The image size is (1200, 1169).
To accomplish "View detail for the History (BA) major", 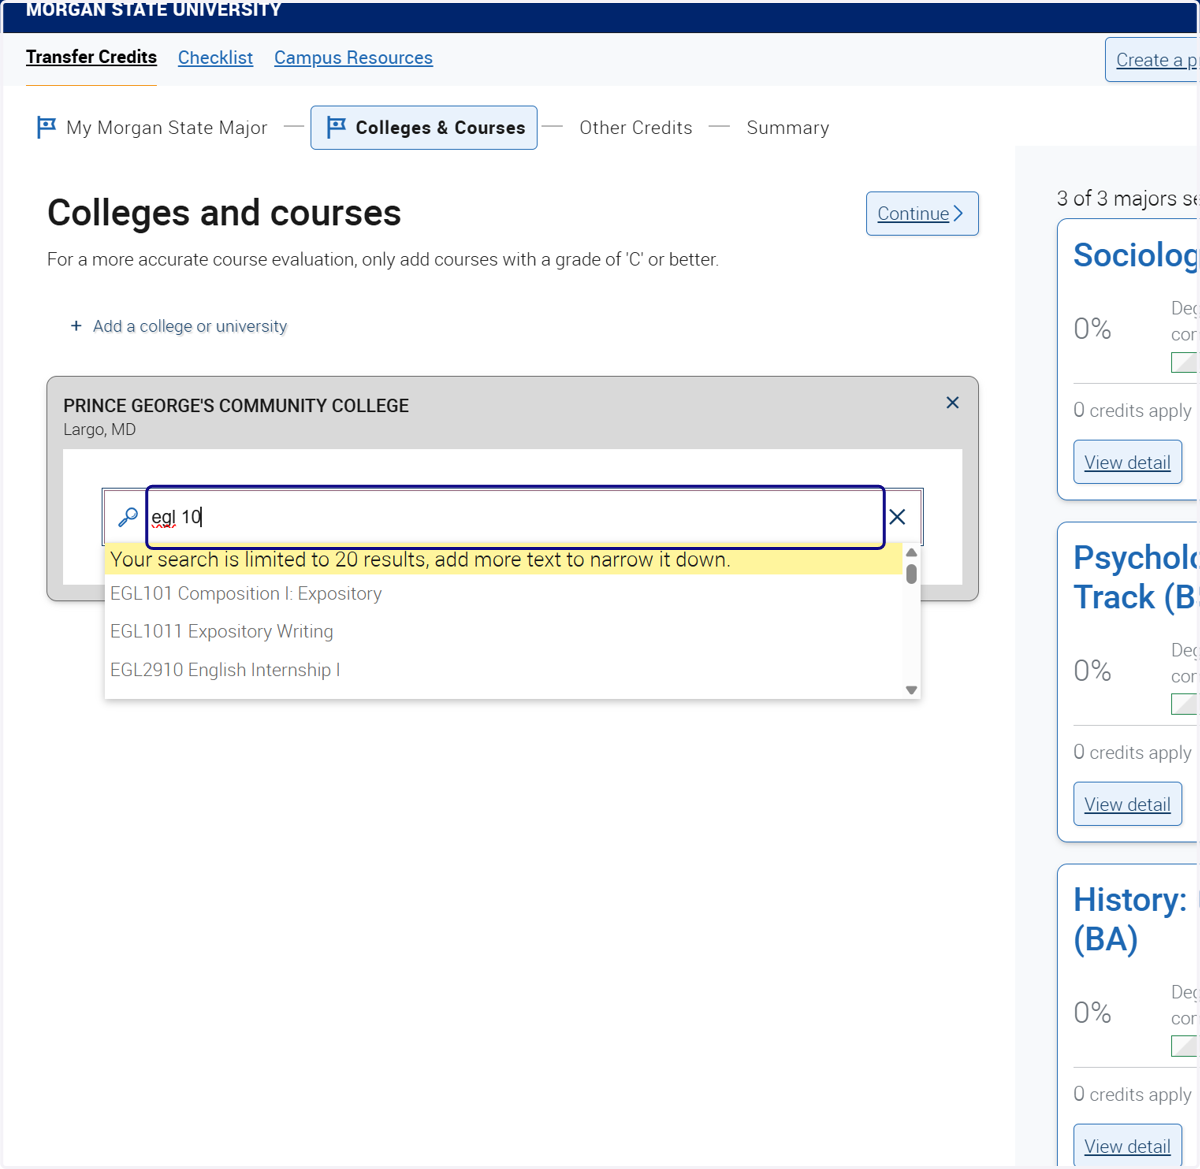I will [x=1127, y=1146].
